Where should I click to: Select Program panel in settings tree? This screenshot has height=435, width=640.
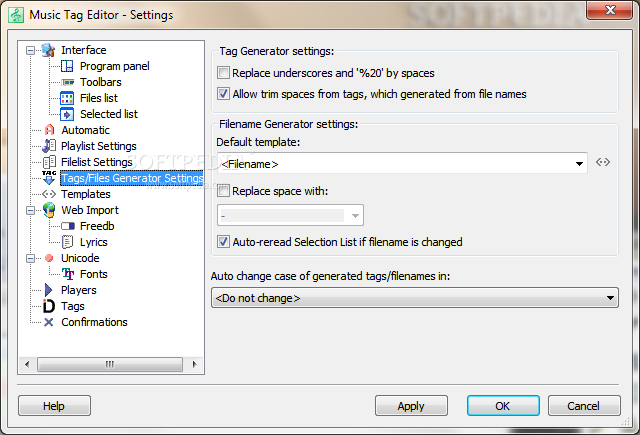(x=115, y=66)
